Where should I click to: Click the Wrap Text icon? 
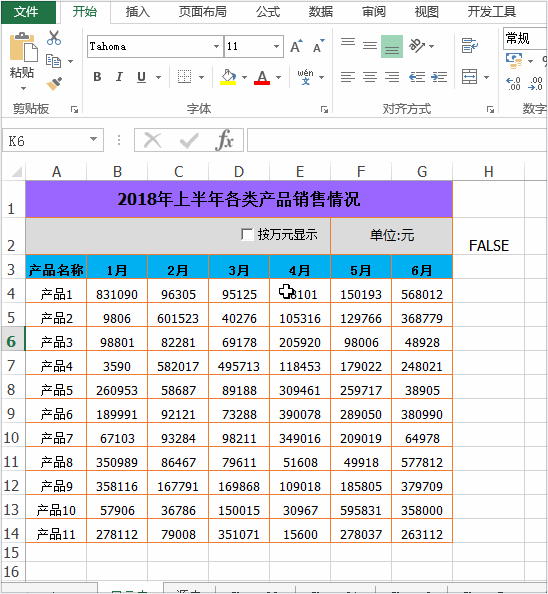point(470,46)
